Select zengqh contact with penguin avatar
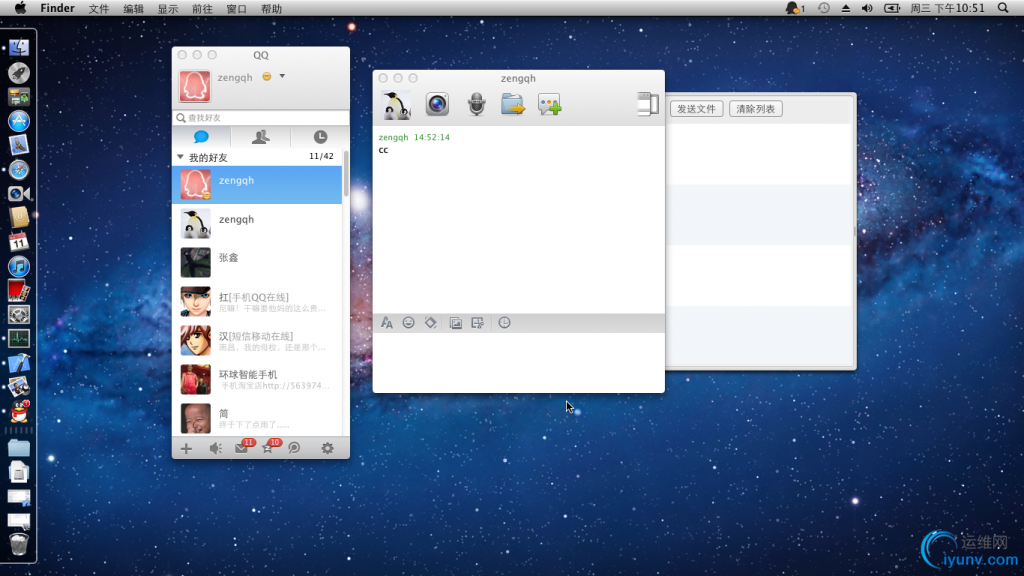1024x576 pixels. [257, 223]
